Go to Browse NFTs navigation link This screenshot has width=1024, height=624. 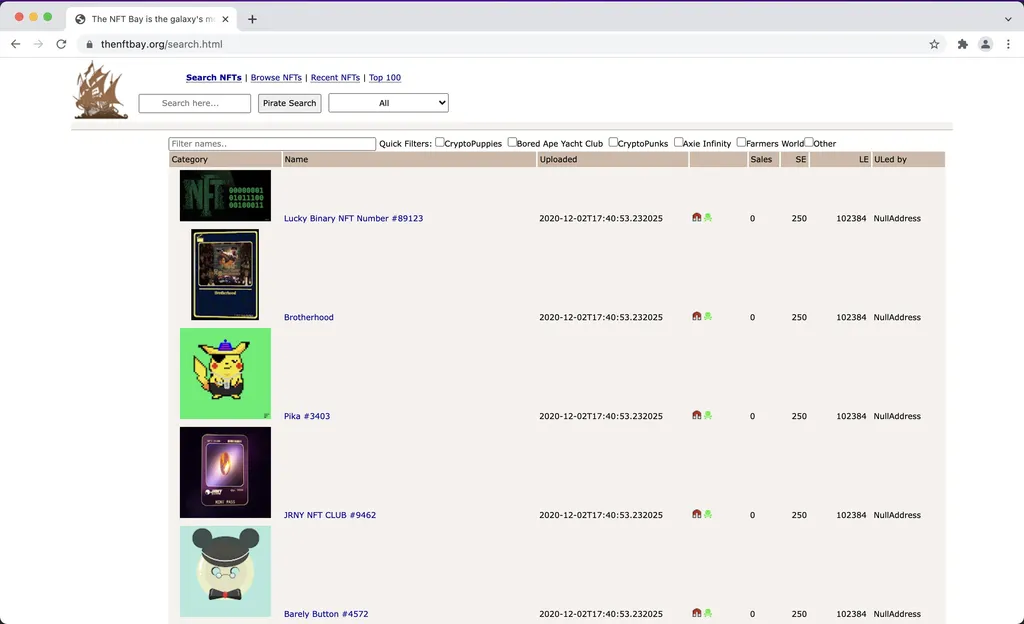click(276, 78)
